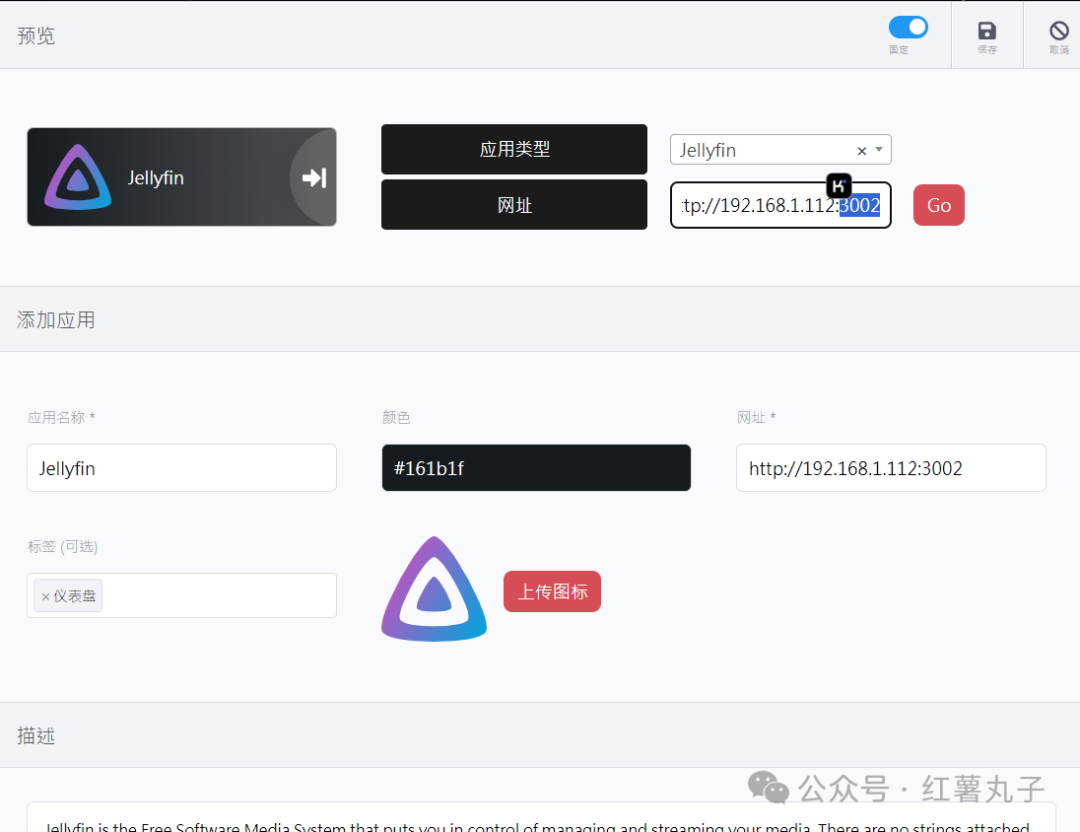The image size is (1080, 832).
Task: Click the preview URL input field
Action: click(x=780, y=205)
